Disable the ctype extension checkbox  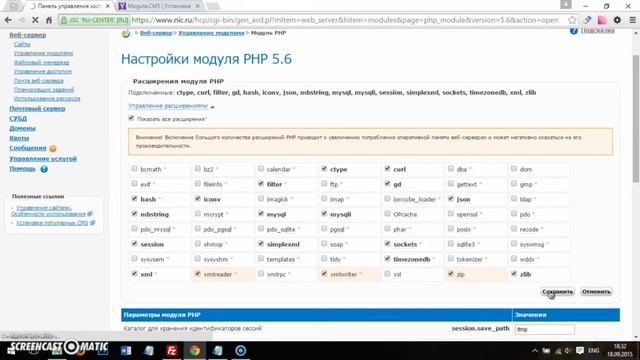[x=324, y=168]
